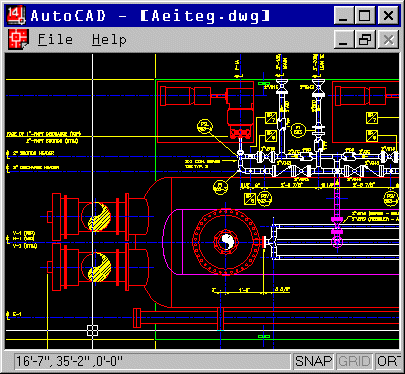The width and height of the screenshot is (405, 374).
Task: Maximize the AutoCAD main window
Action: pyautogui.click(x=365, y=15)
